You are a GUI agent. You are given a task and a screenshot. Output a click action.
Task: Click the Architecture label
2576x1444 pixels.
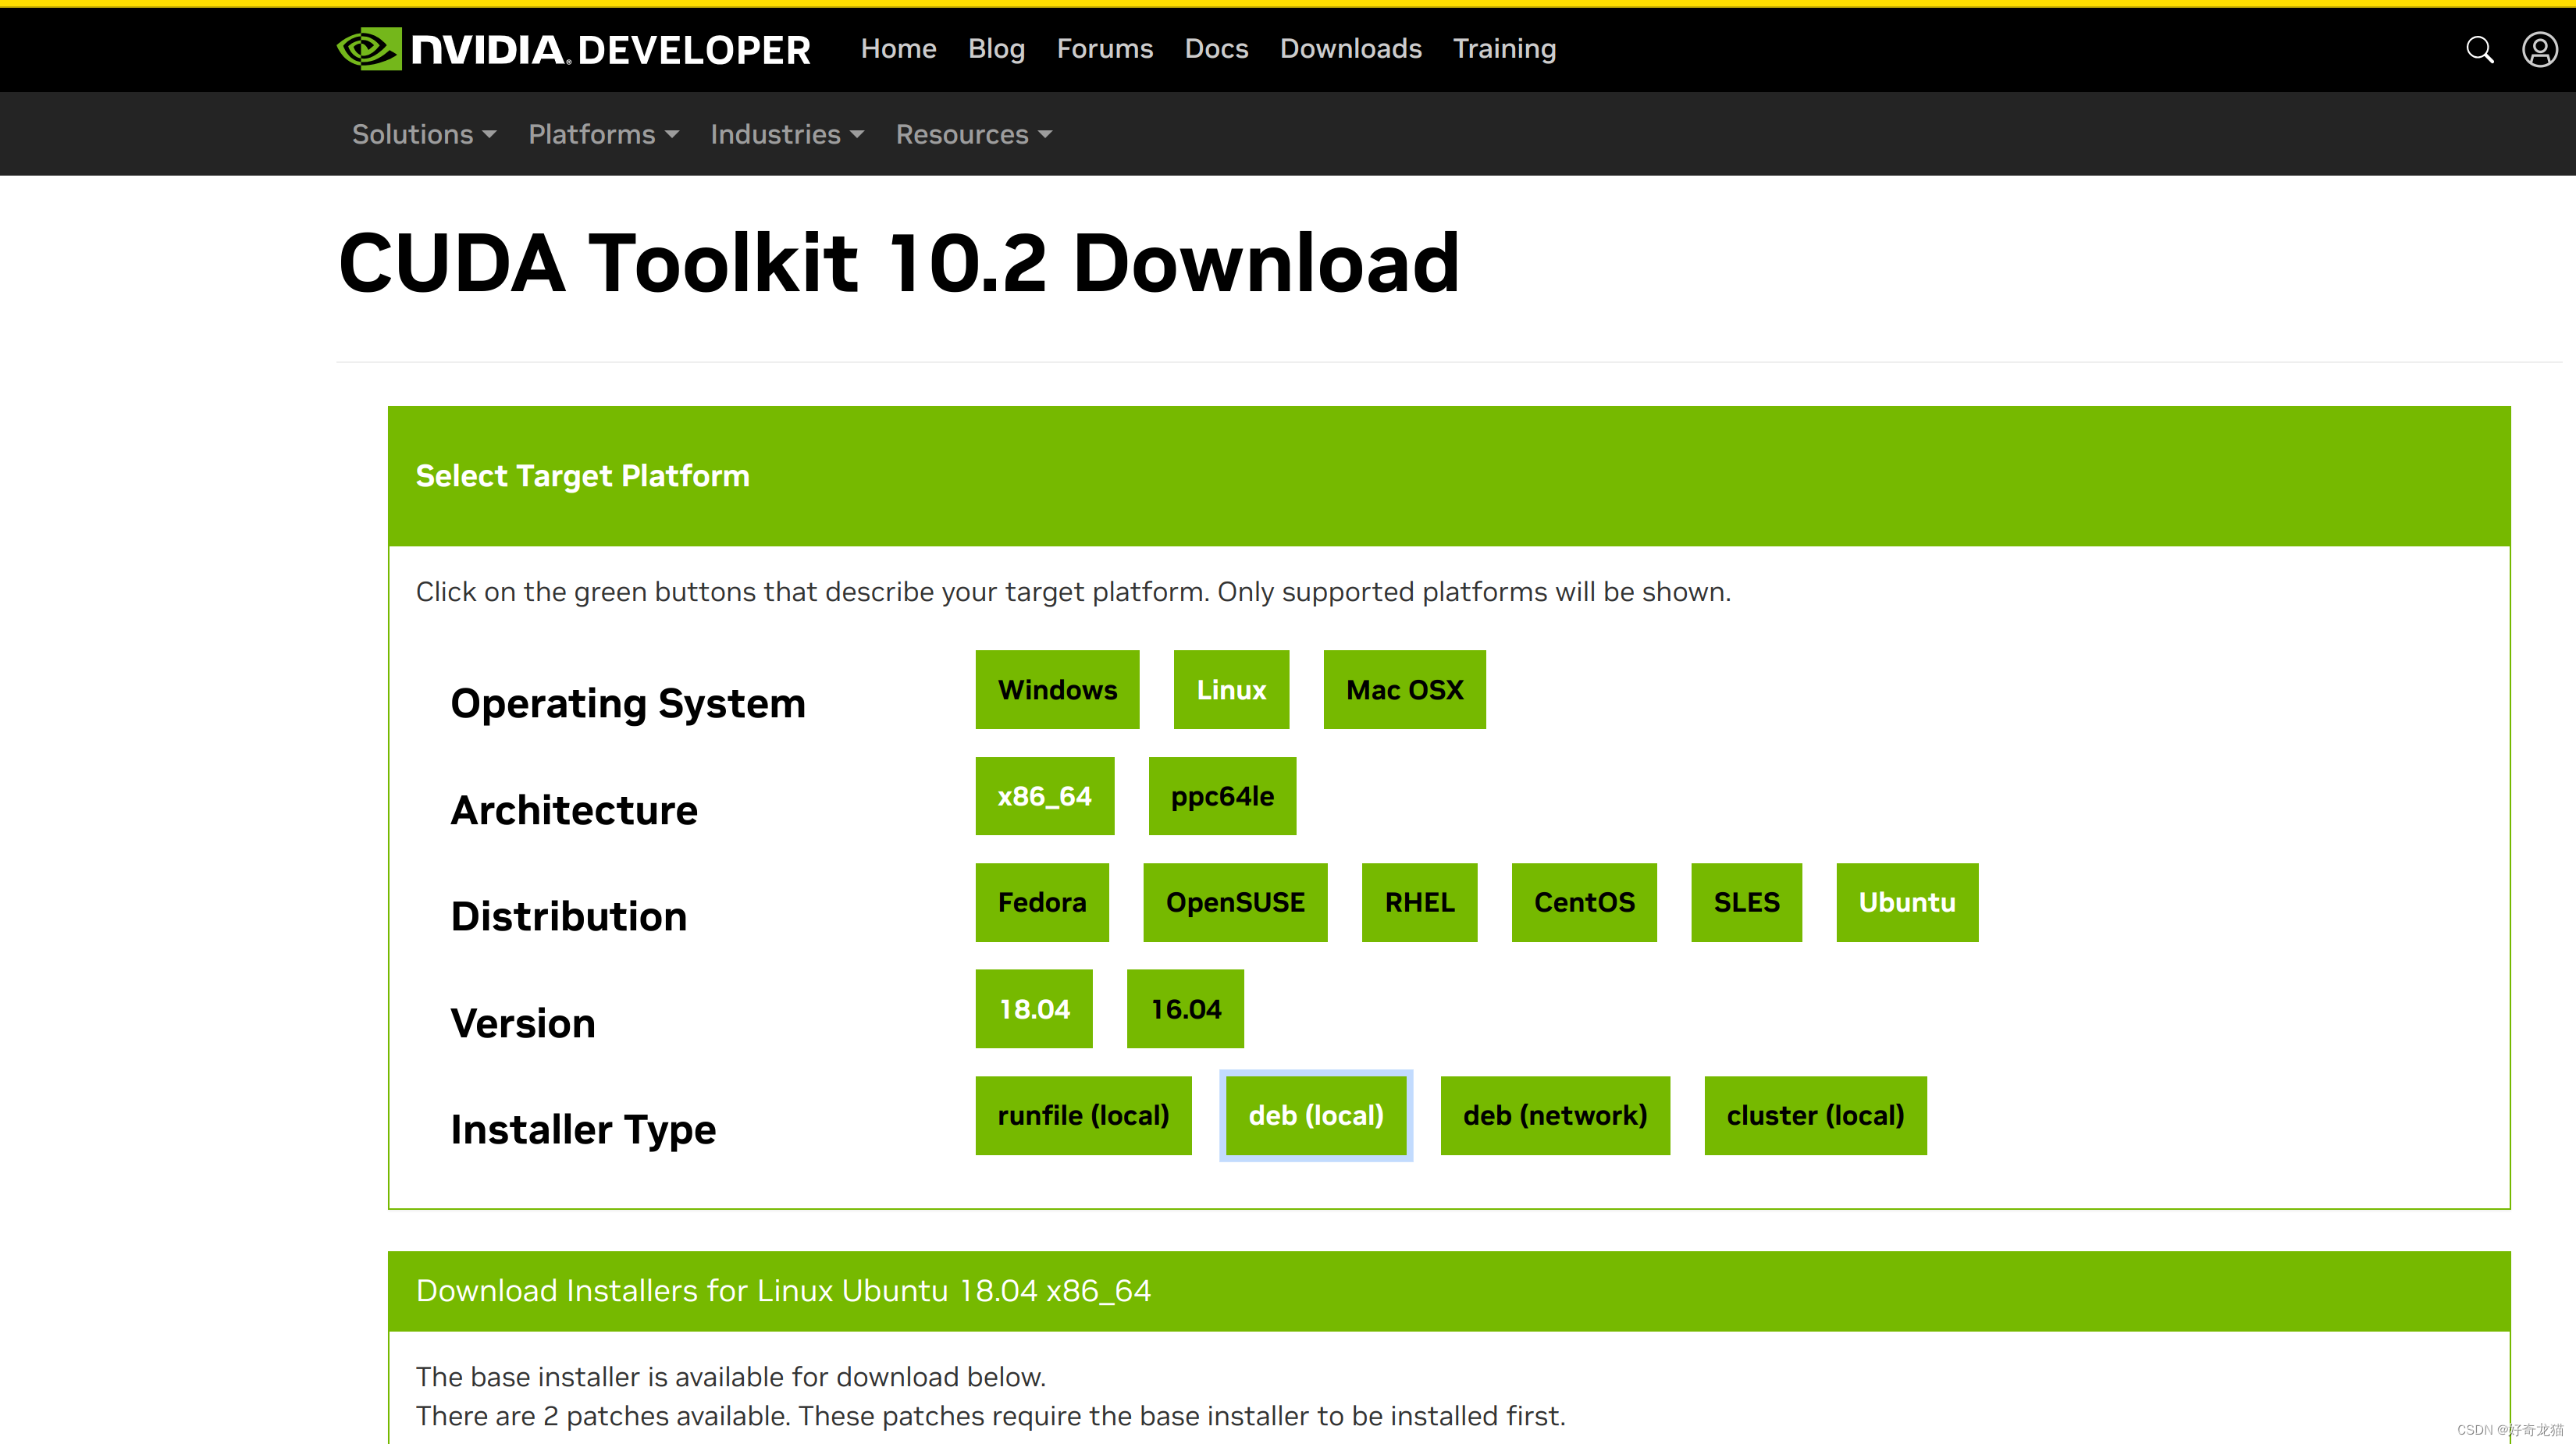pos(574,810)
